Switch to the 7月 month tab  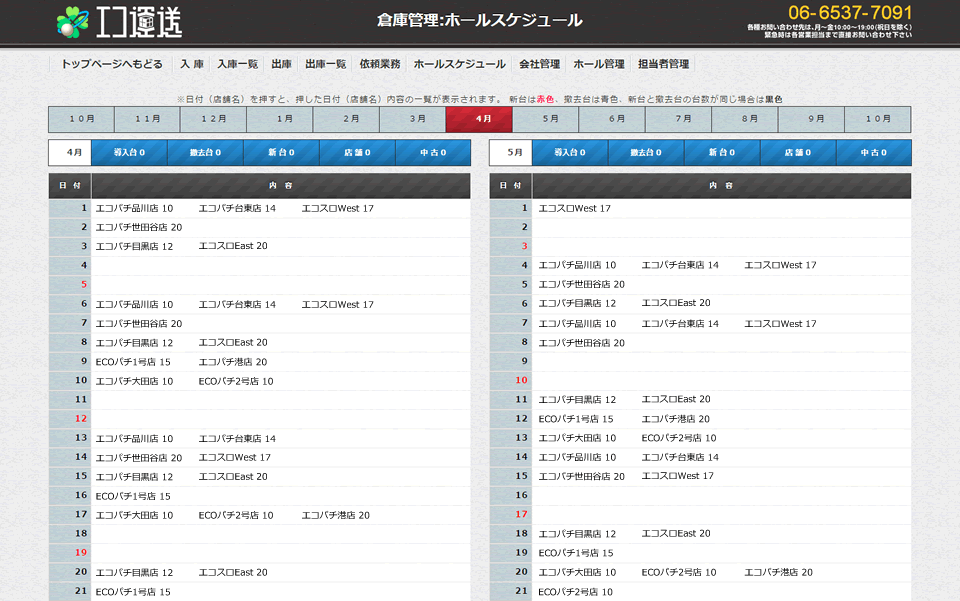click(678, 119)
